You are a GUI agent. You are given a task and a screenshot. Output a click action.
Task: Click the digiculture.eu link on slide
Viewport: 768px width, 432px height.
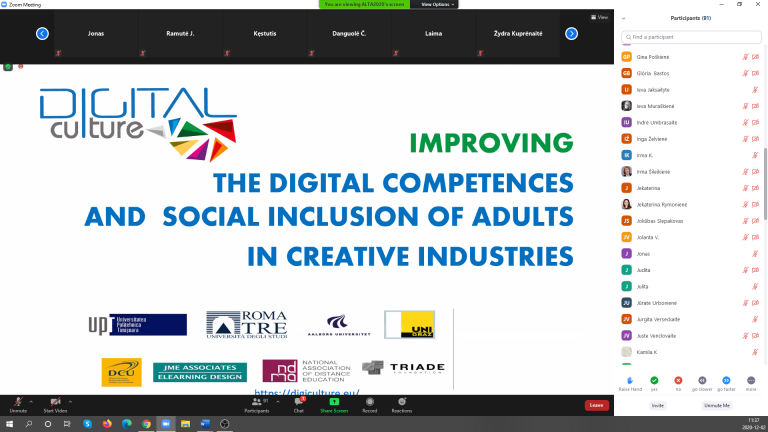307,392
